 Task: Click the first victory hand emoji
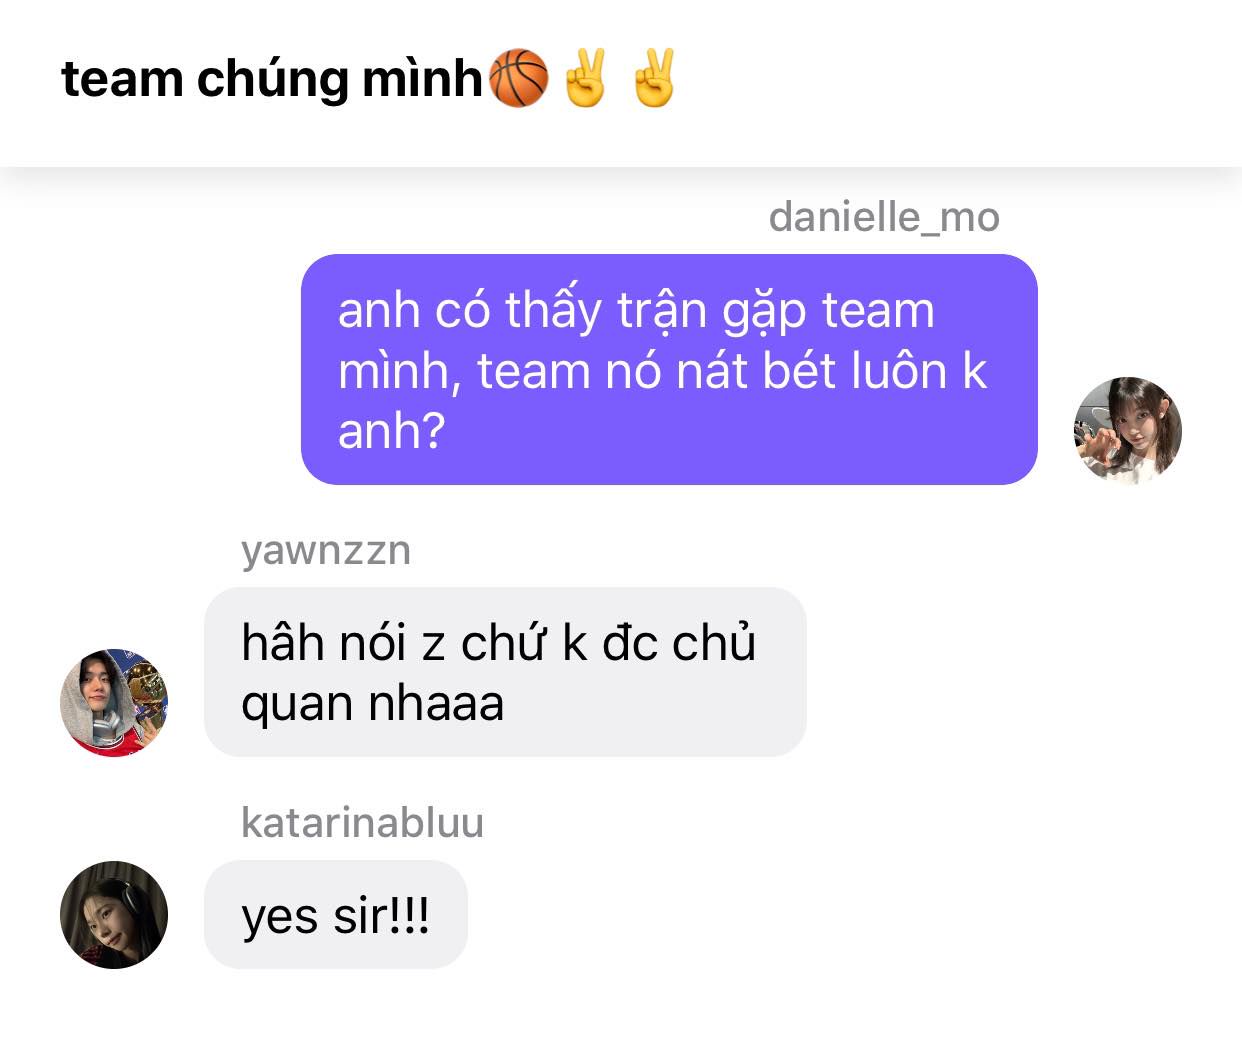coord(586,78)
